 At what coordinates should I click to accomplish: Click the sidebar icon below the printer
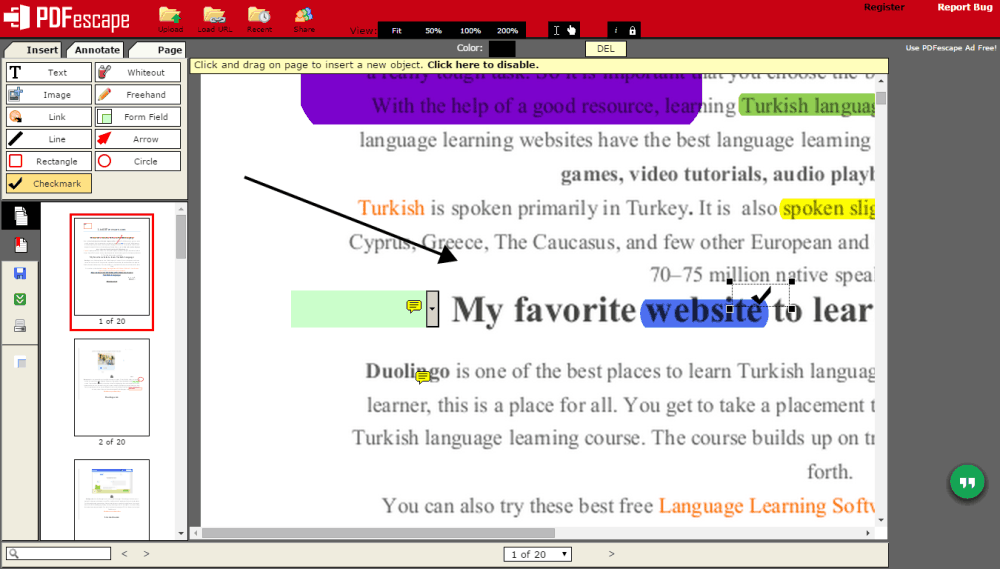[20, 362]
